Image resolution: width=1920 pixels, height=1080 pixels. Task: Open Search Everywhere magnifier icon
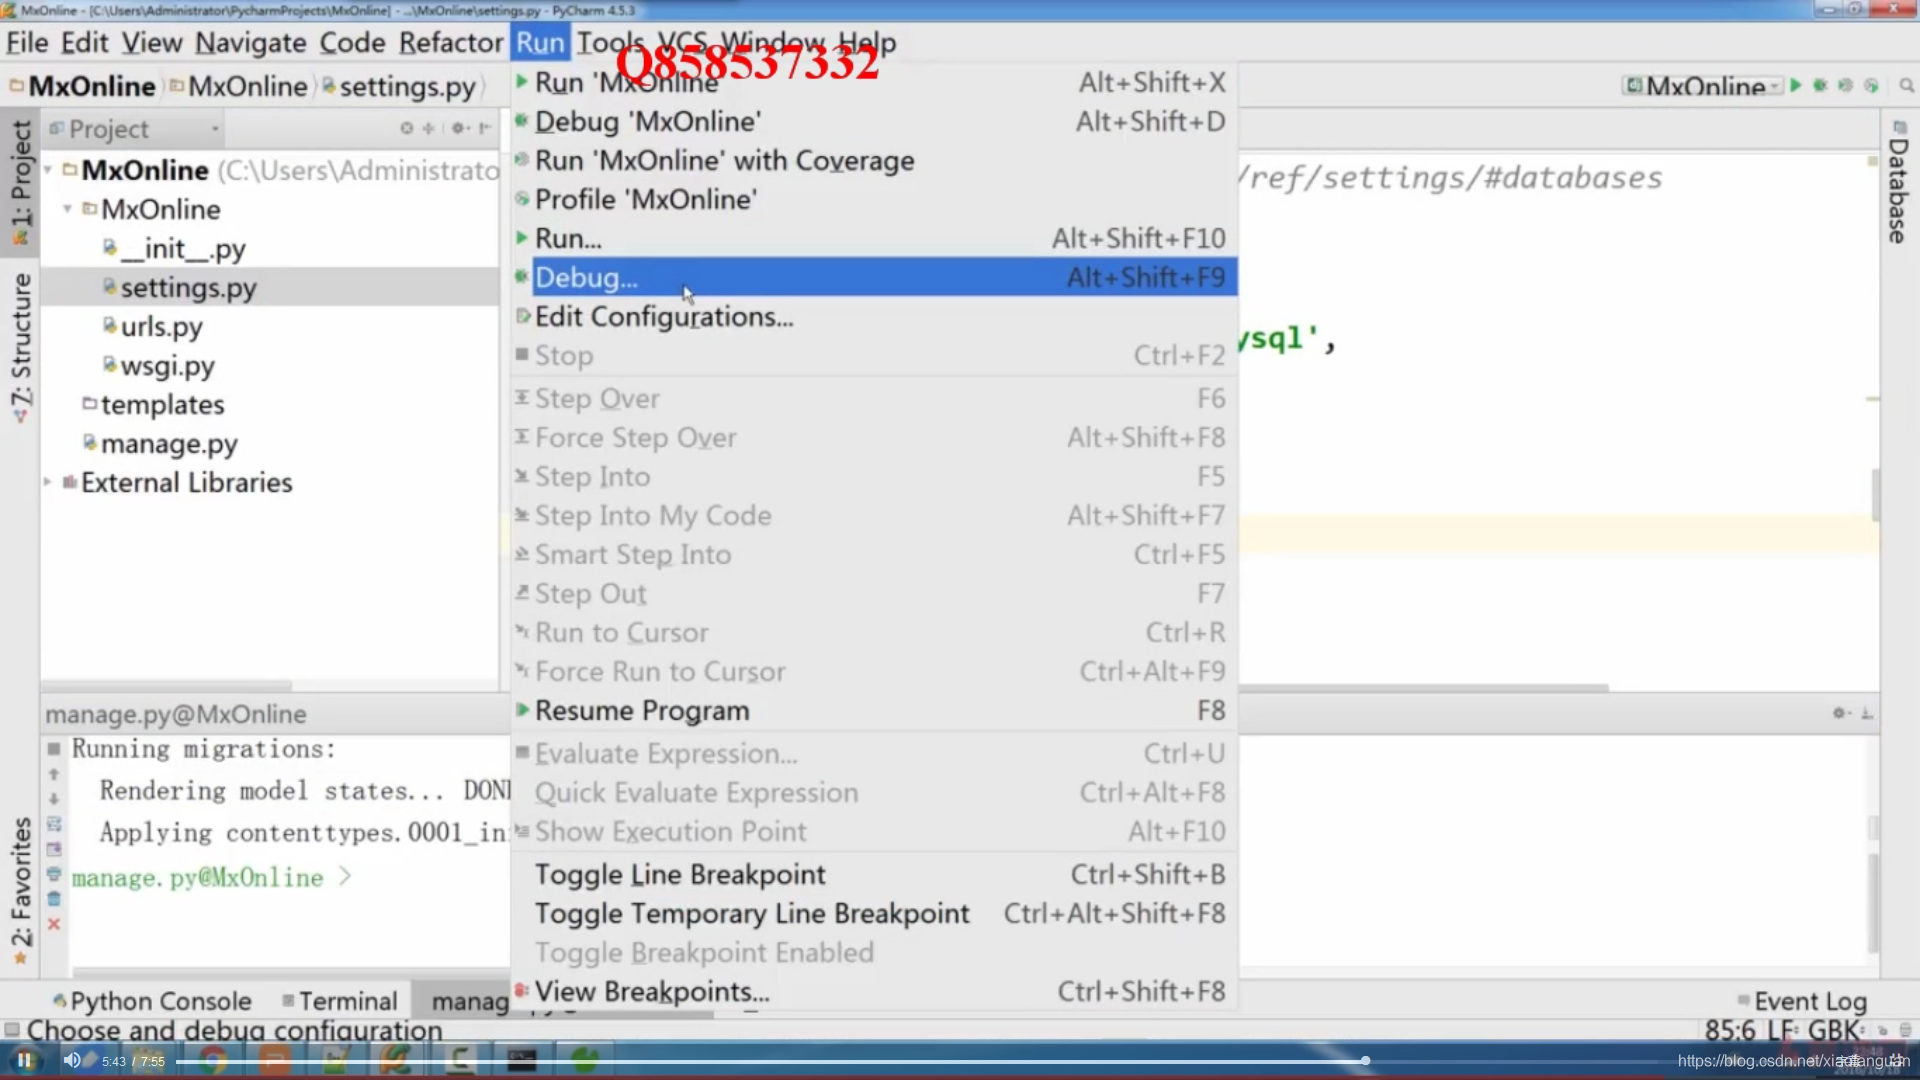pyautogui.click(x=1907, y=85)
